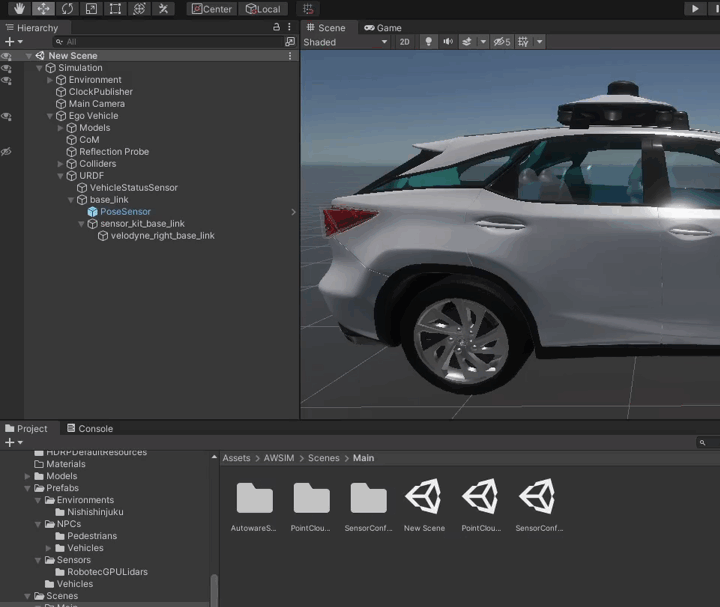Open Hierarchy create plus dropdown
Image resolution: width=720 pixels, height=607 pixels.
click(x=13, y=42)
